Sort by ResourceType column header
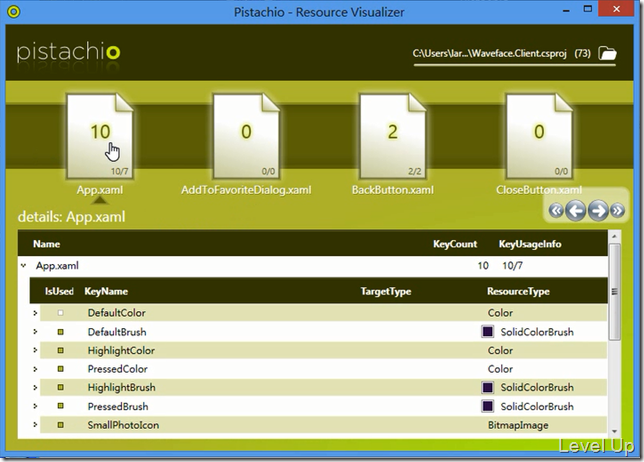This screenshot has height=462, width=644. click(518, 291)
